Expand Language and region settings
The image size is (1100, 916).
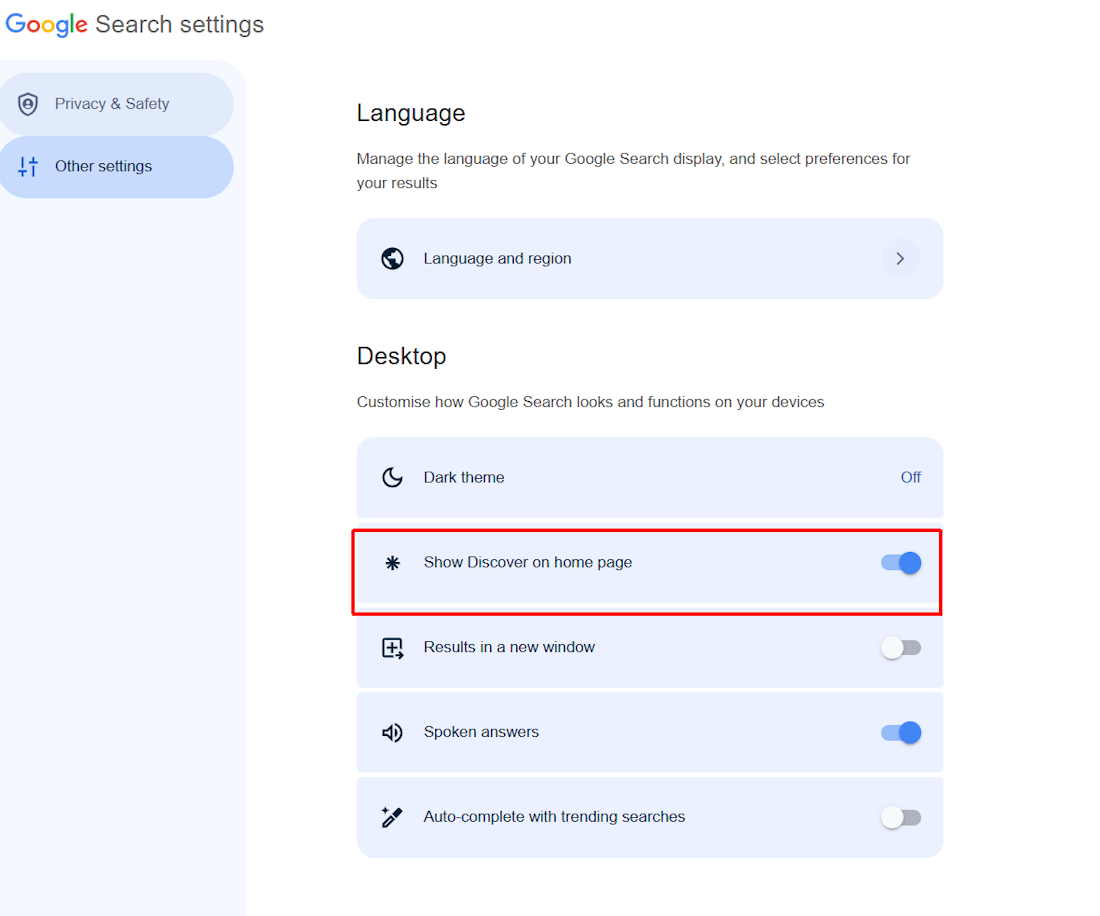[x=900, y=258]
